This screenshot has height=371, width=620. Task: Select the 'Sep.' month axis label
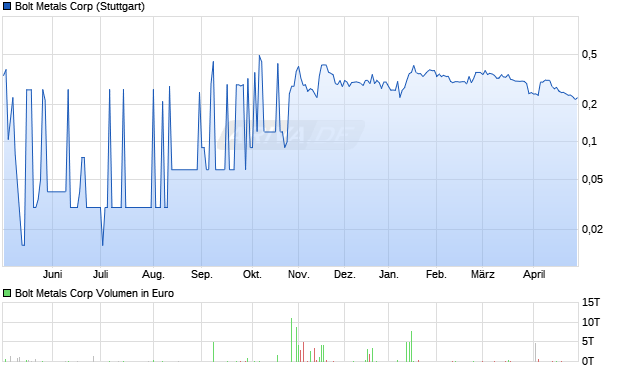click(202, 274)
